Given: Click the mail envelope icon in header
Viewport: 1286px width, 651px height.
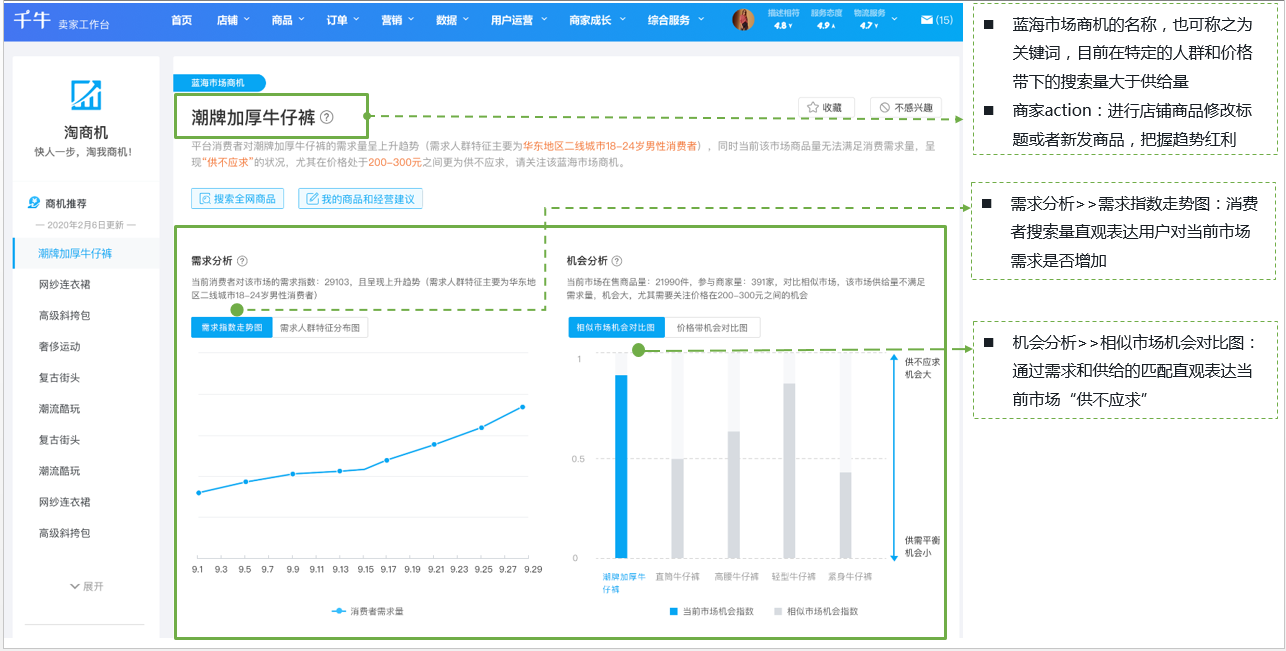Looking at the screenshot, I should 926,20.
